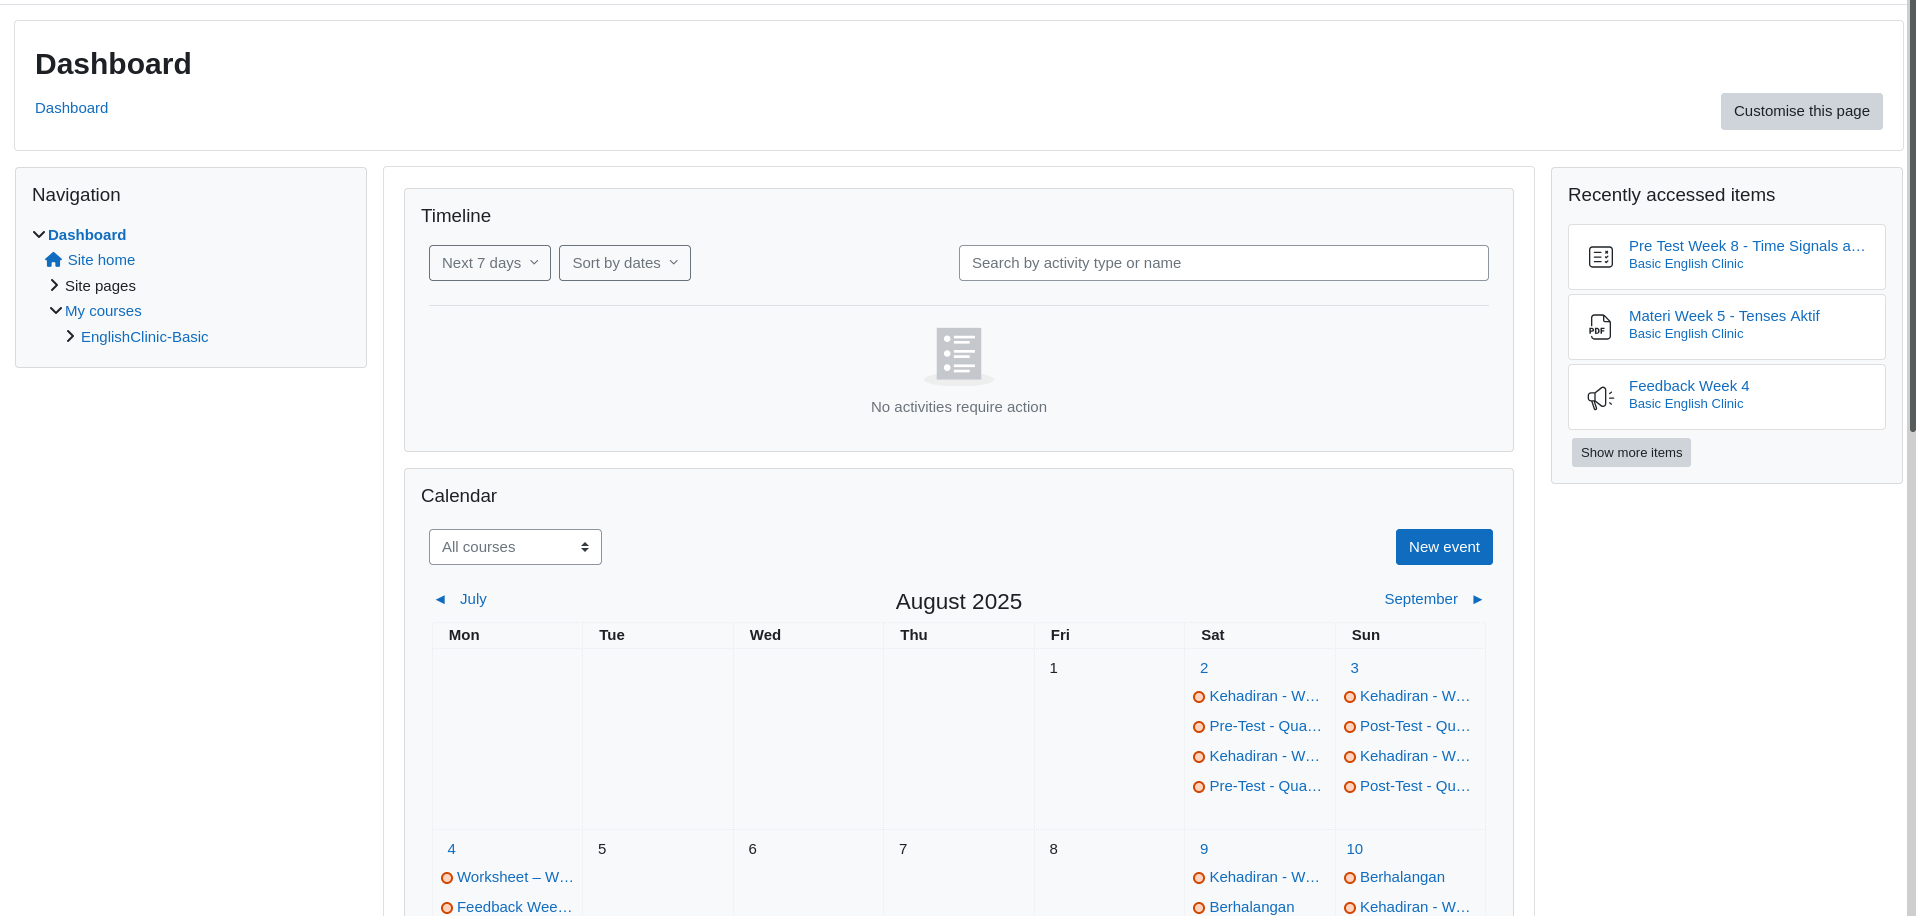This screenshot has height=916, width=1916.
Task: Click the Berhalangan event circle icon on August 10
Action: pyautogui.click(x=1350, y=878)
